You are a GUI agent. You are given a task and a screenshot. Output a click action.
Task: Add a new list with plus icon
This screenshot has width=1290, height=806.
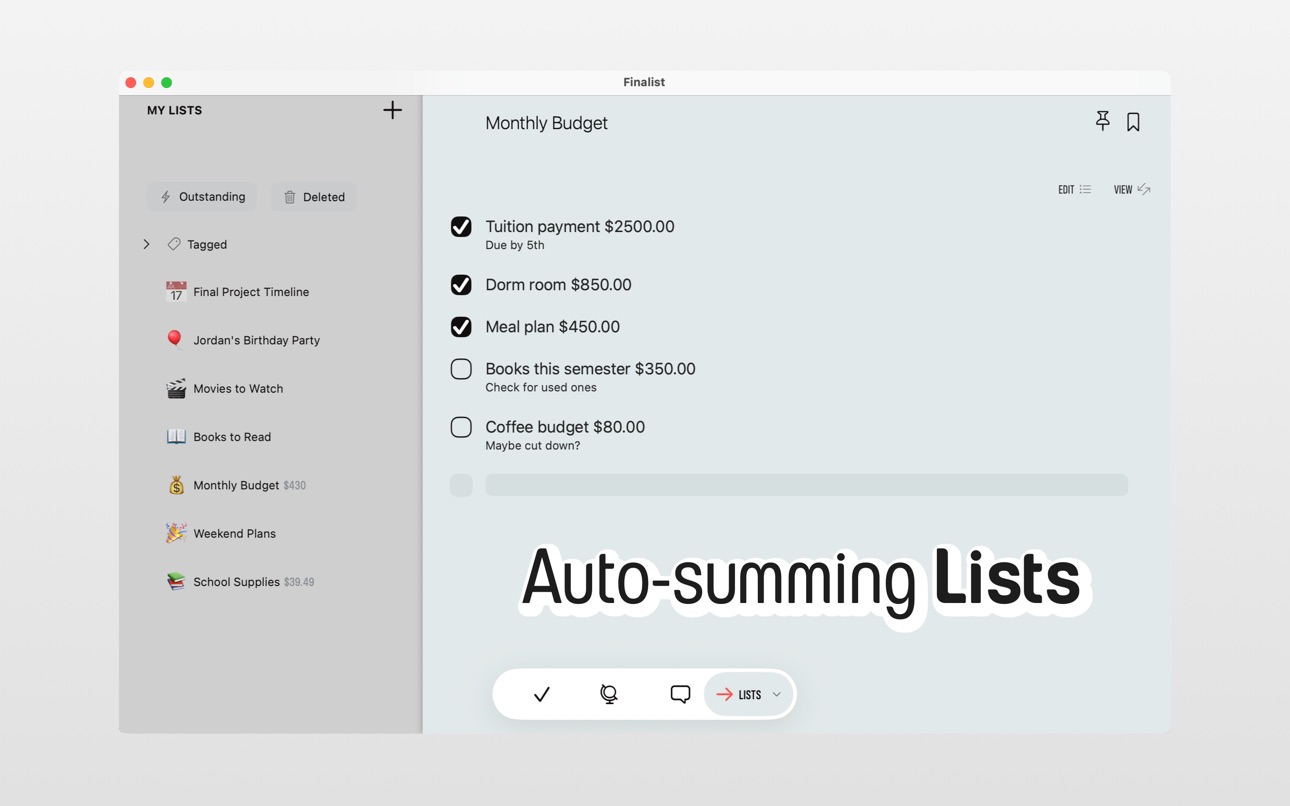coord(392,110)
